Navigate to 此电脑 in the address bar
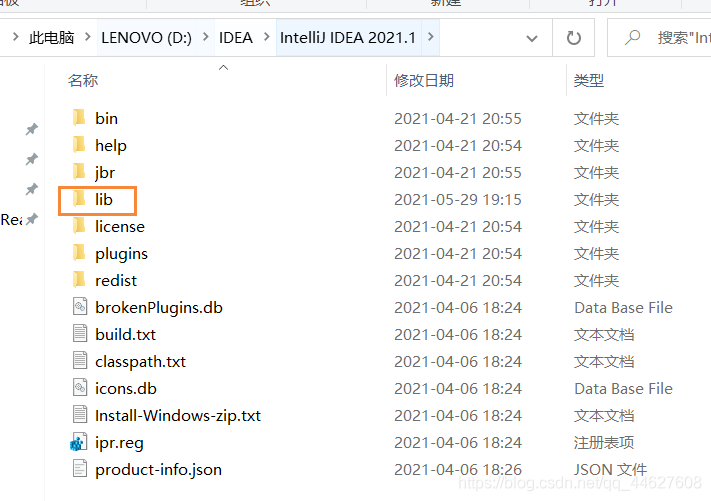Screen dimensions: 711x501 click(51, 38)
